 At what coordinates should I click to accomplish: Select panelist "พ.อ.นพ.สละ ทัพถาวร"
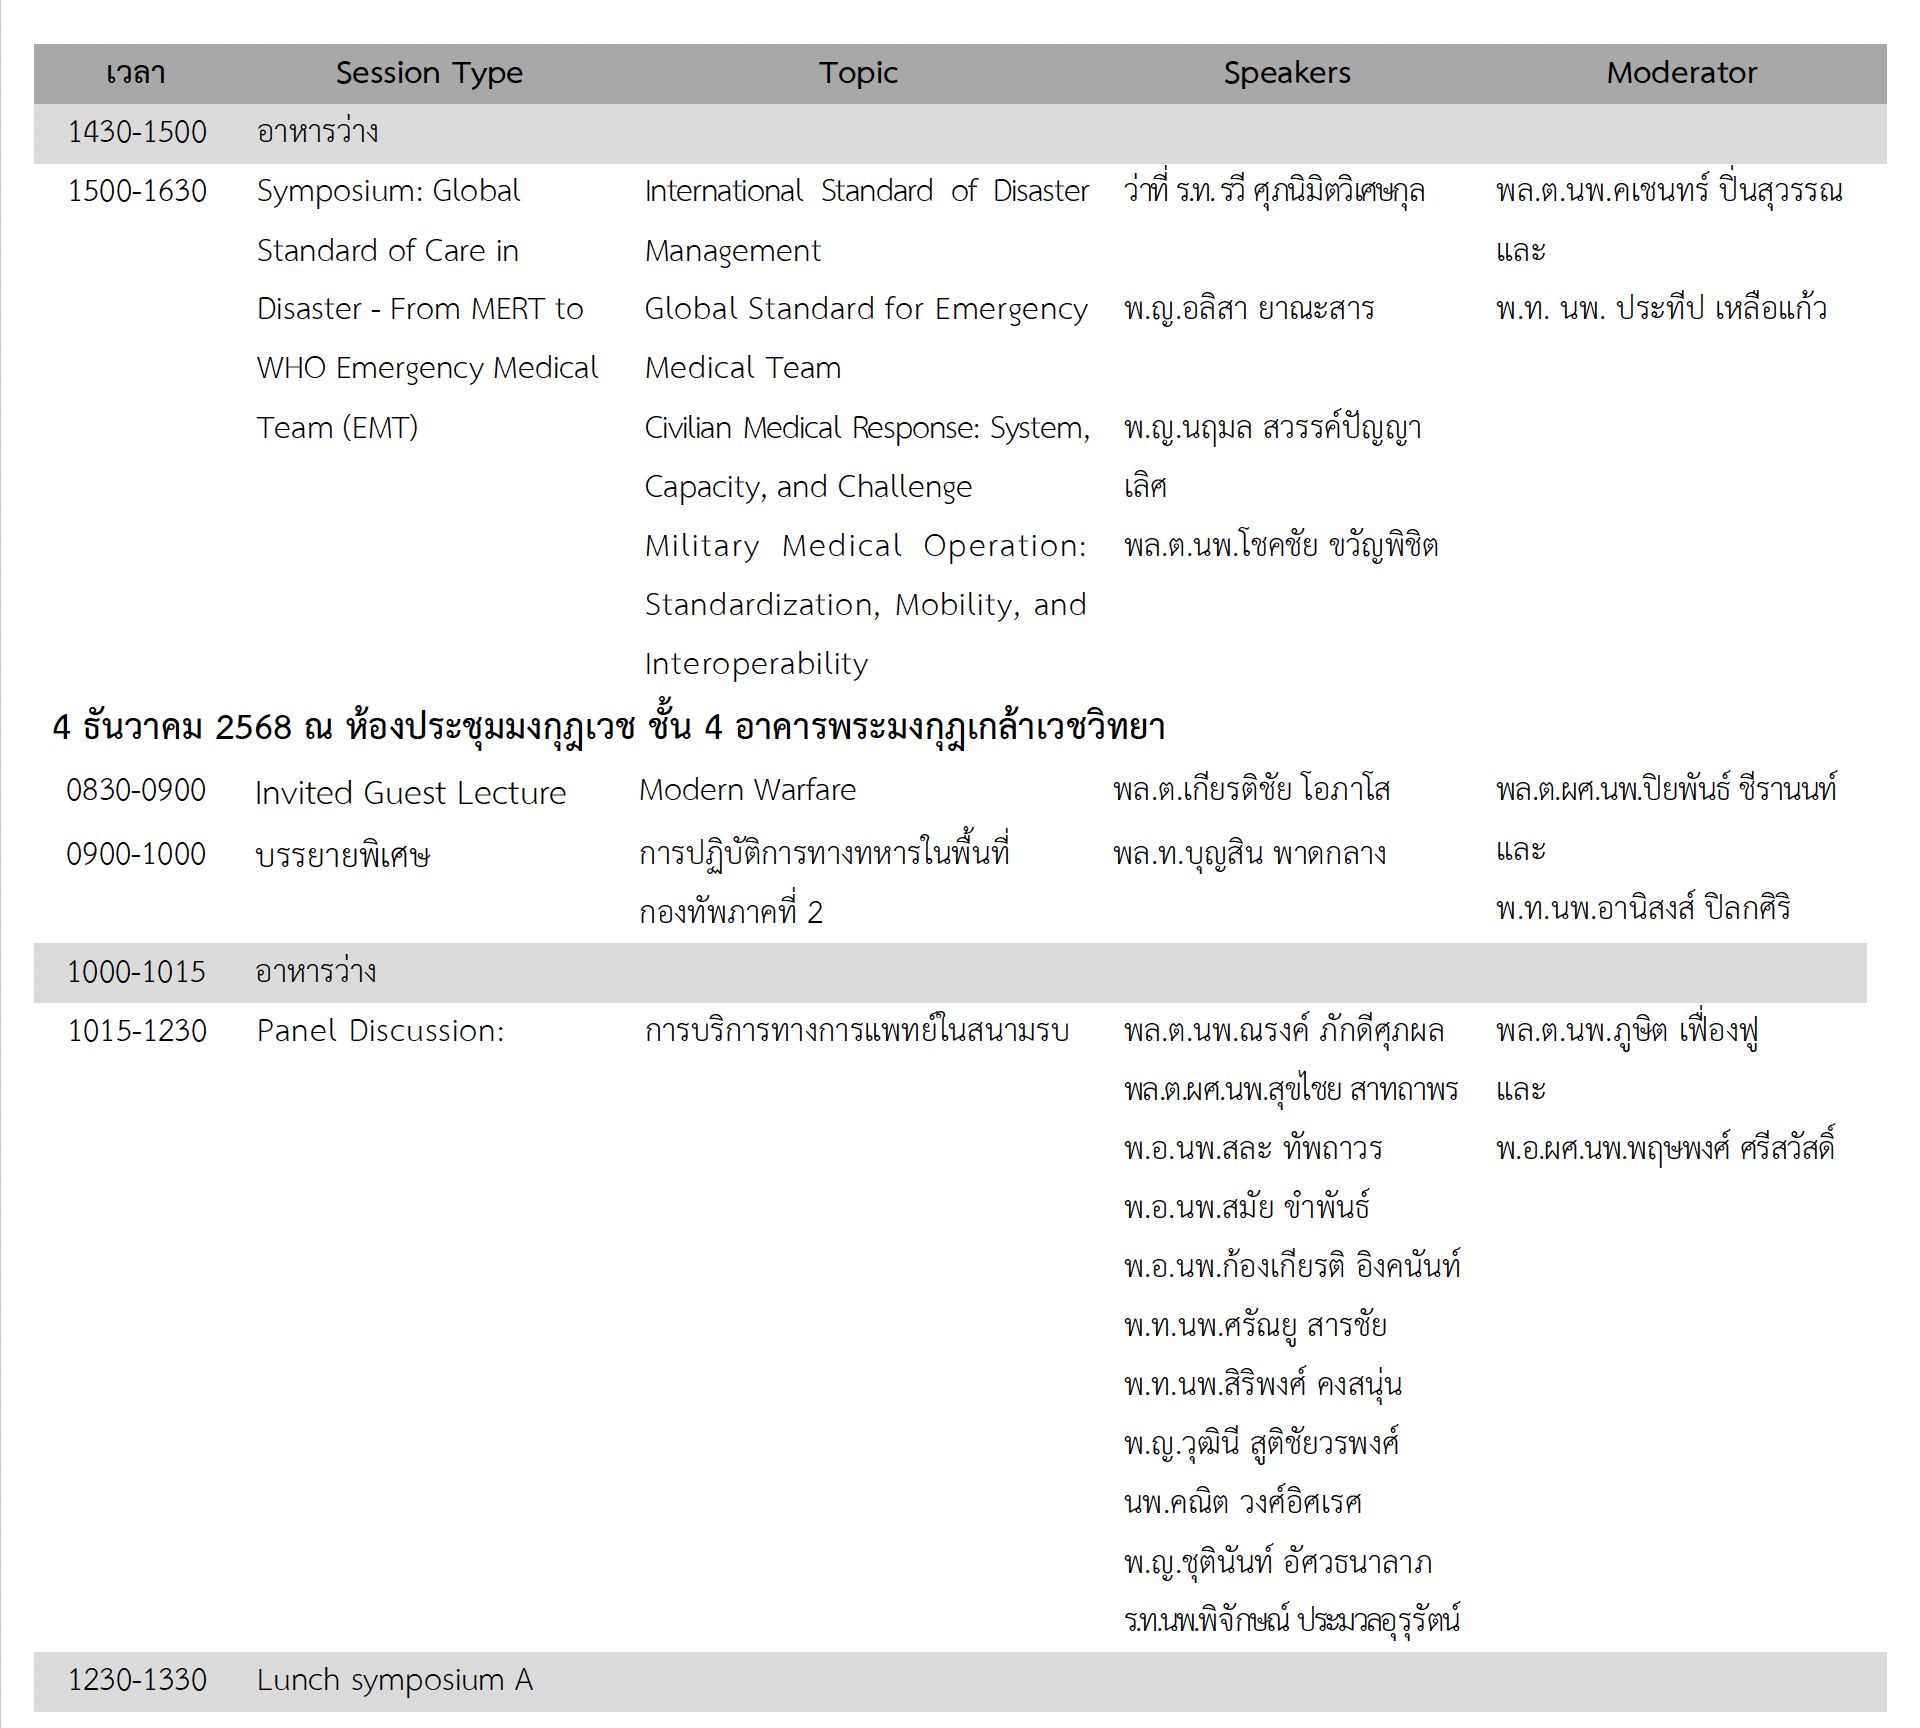[x=1253, y=1149]
